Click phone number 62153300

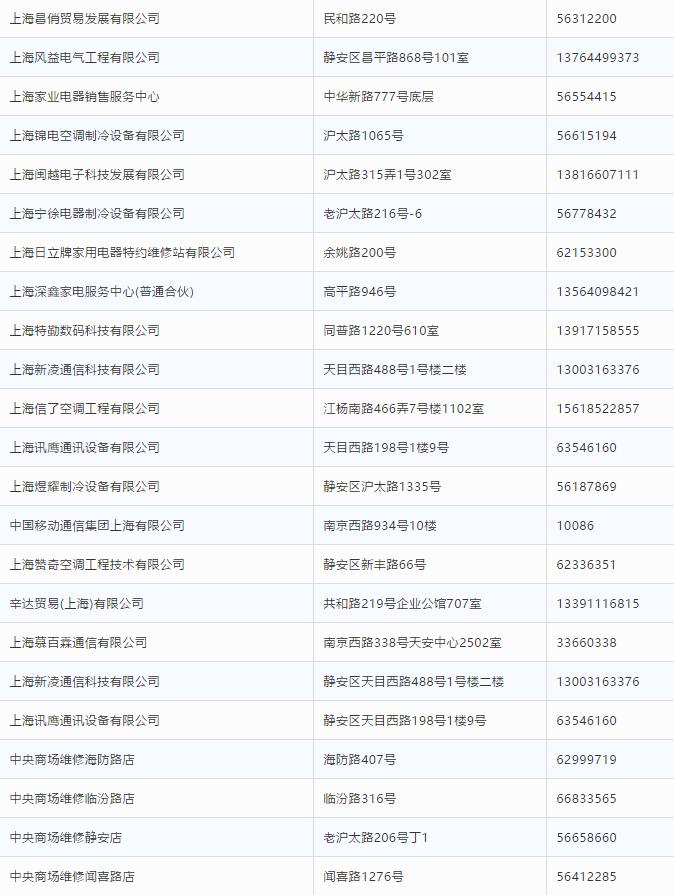tap(587, 252)
